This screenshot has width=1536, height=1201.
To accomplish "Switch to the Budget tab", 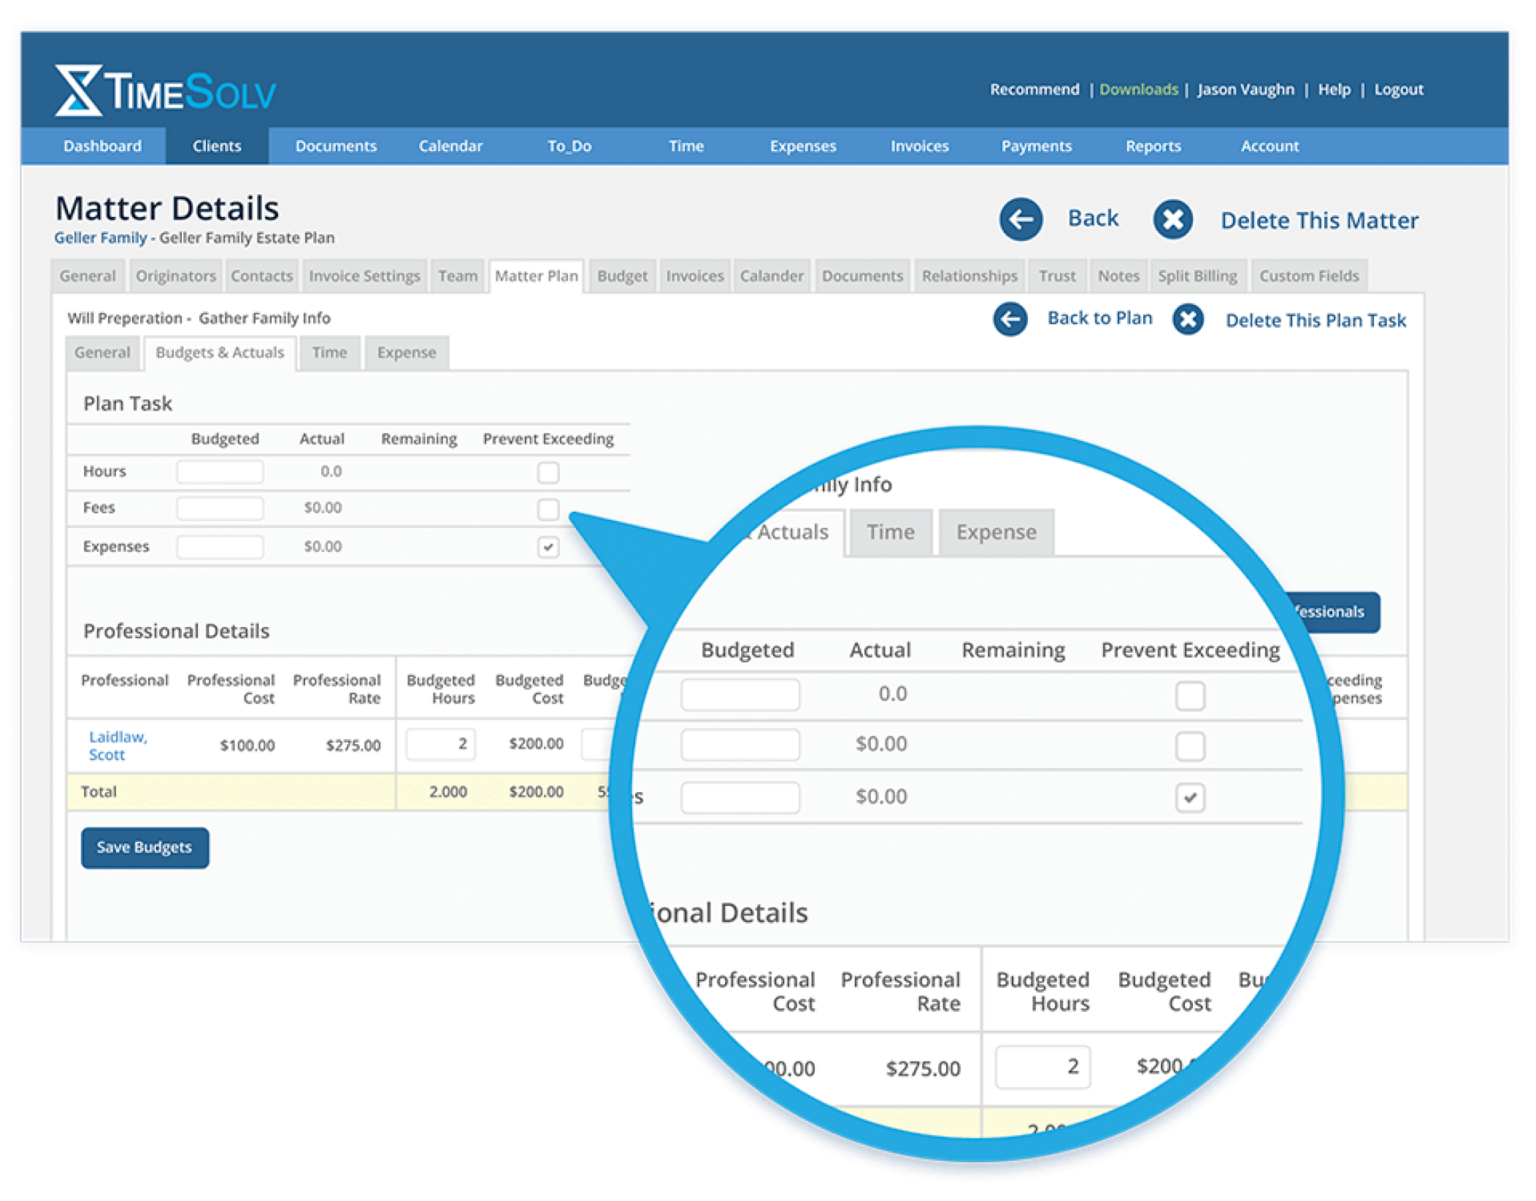I will (621, 275).
